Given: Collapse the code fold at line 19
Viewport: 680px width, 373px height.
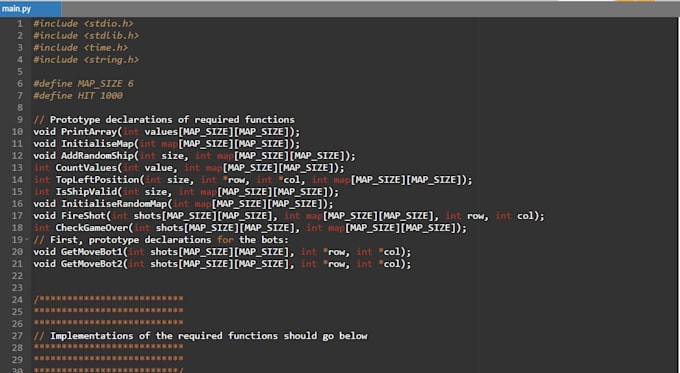Looking at the screenshot, I should pos(27,239).
